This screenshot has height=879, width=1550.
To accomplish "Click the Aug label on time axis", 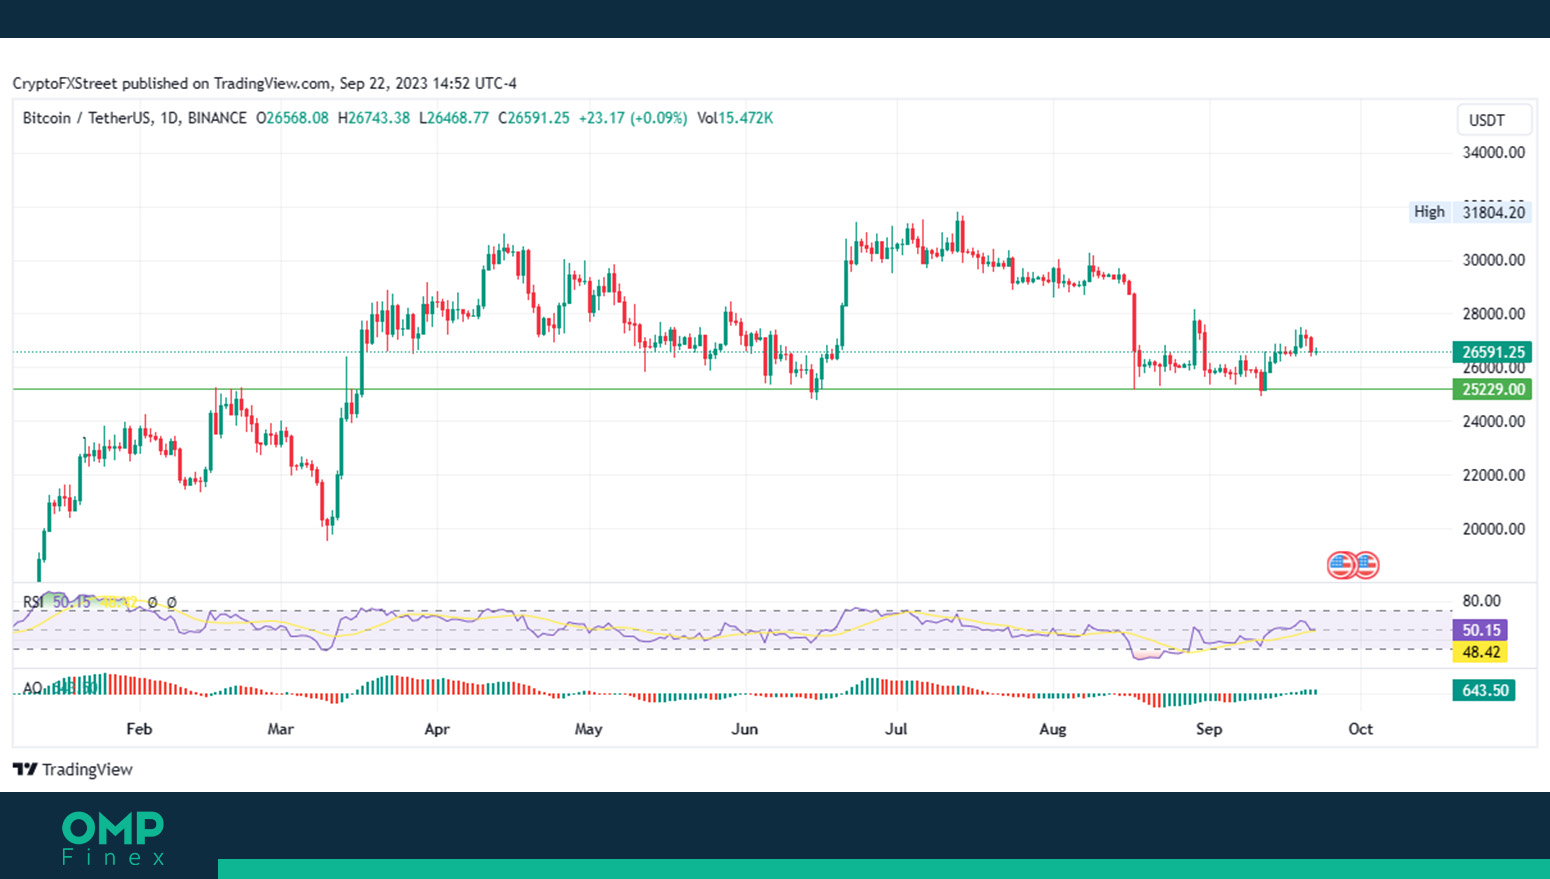I will (1052, 729).
